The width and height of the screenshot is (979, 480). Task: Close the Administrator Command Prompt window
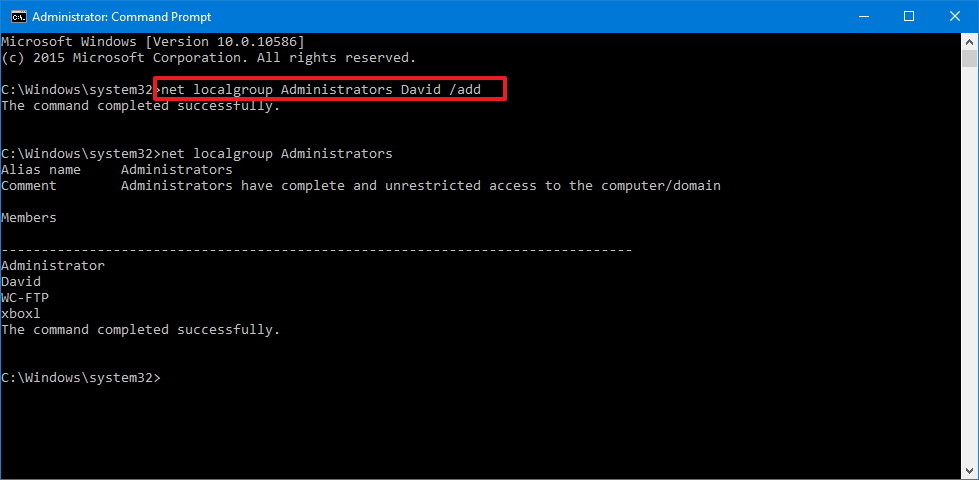click(955, 16)
